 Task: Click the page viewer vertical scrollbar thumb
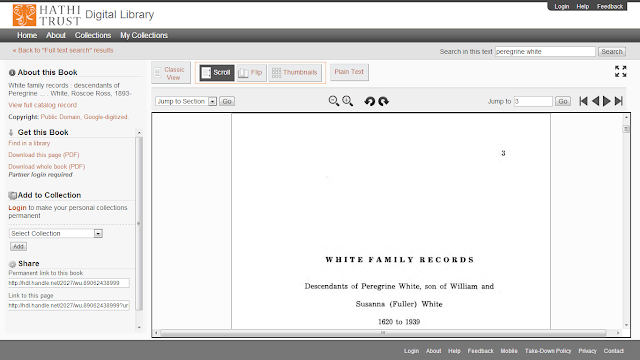[x=626, y=129]
